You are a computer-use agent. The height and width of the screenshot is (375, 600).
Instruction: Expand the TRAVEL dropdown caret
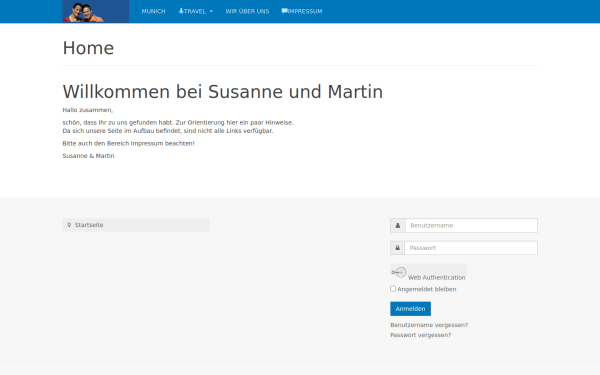point(211,11)
